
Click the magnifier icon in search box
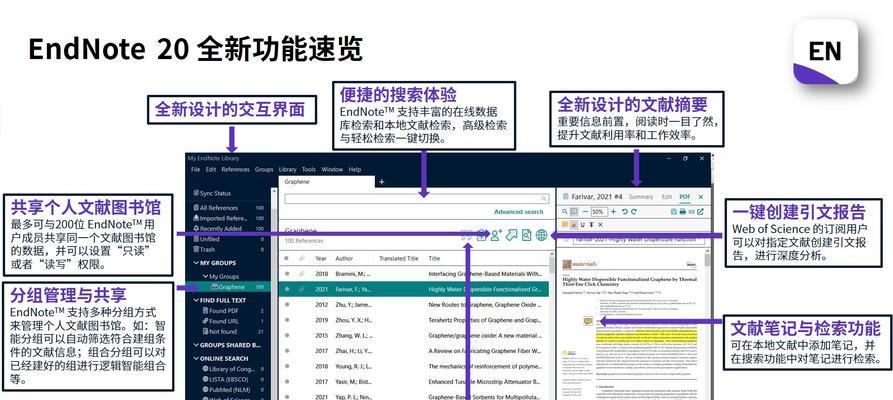[x=544, y=199]
